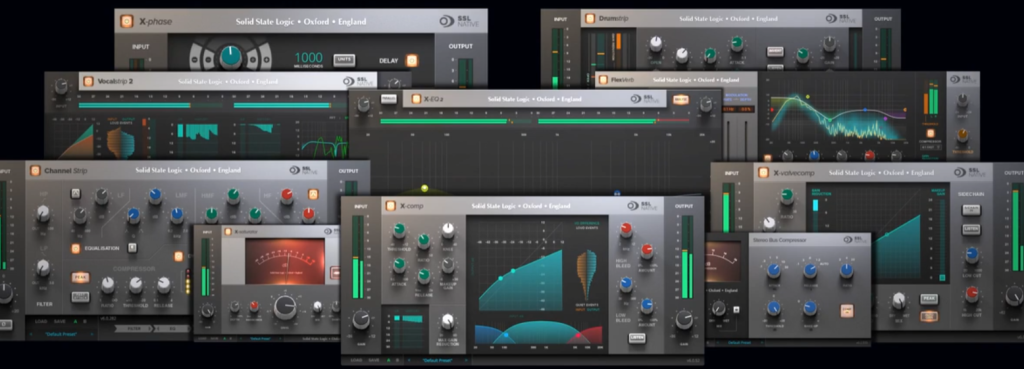
Task: Select B preset slot in X-comp
Action: coord(398,360)
